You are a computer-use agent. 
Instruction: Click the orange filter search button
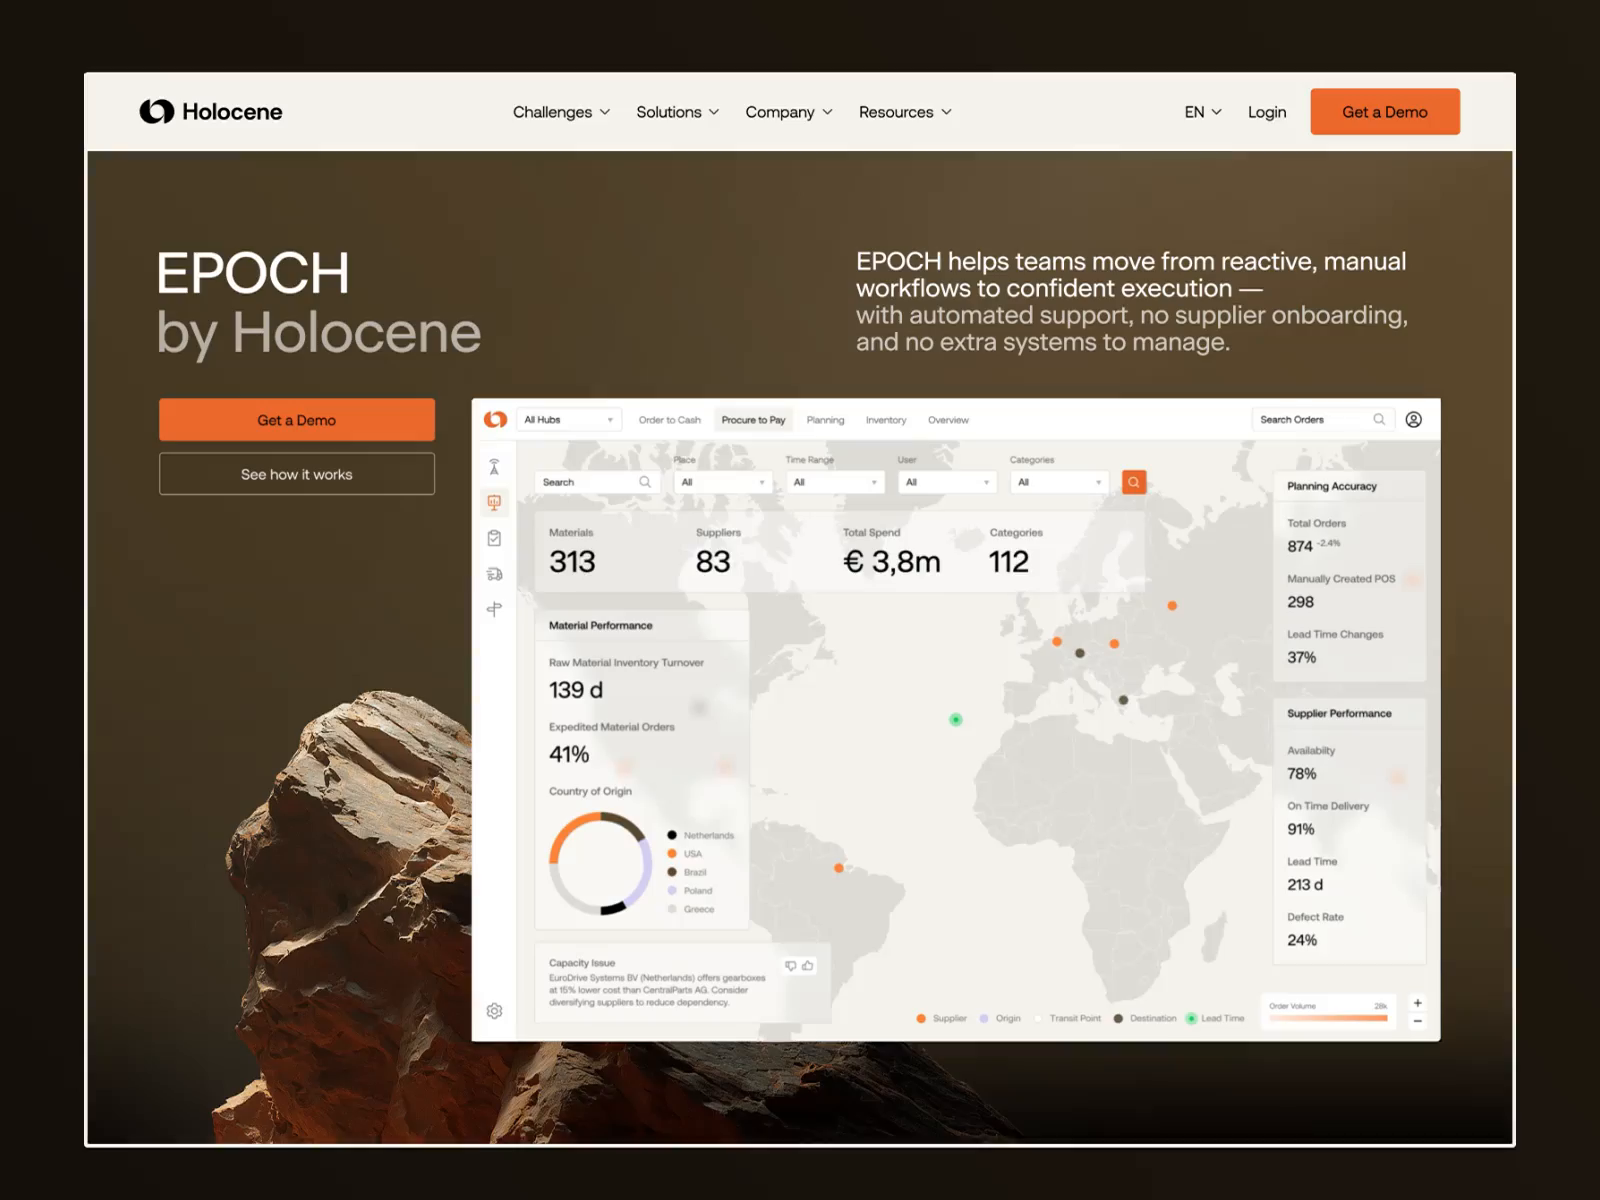point(1134,482)
